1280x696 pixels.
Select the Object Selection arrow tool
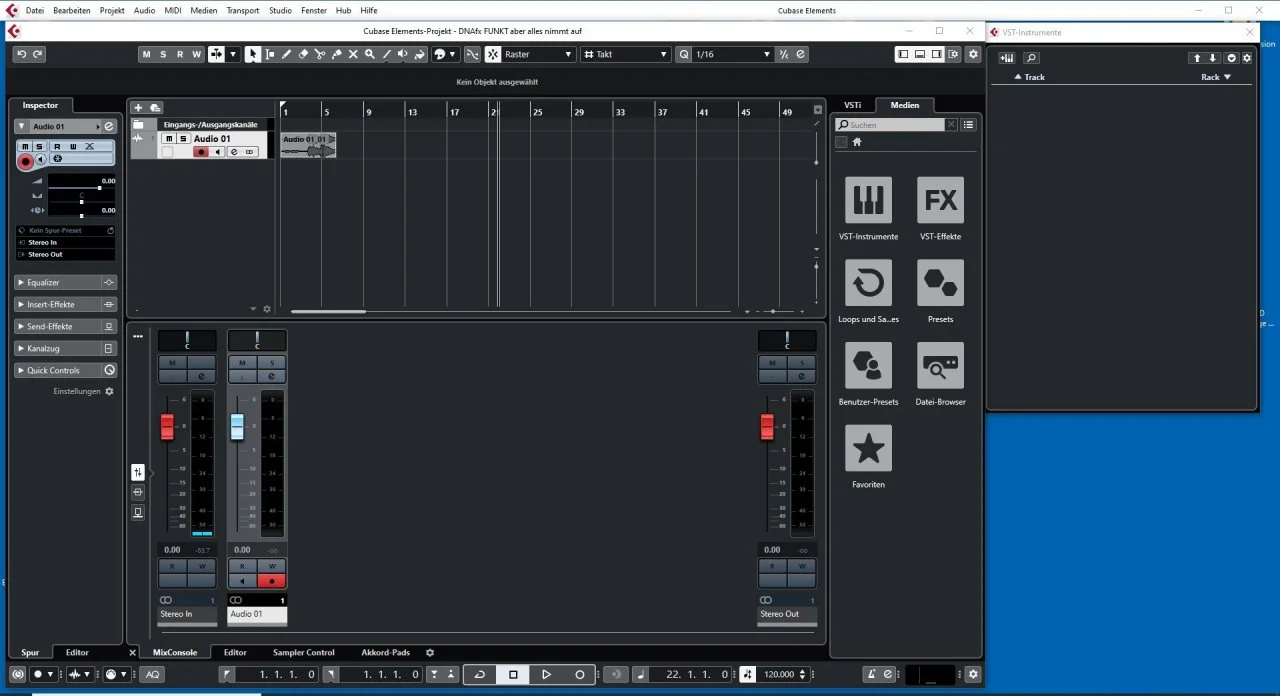[253, 54]
